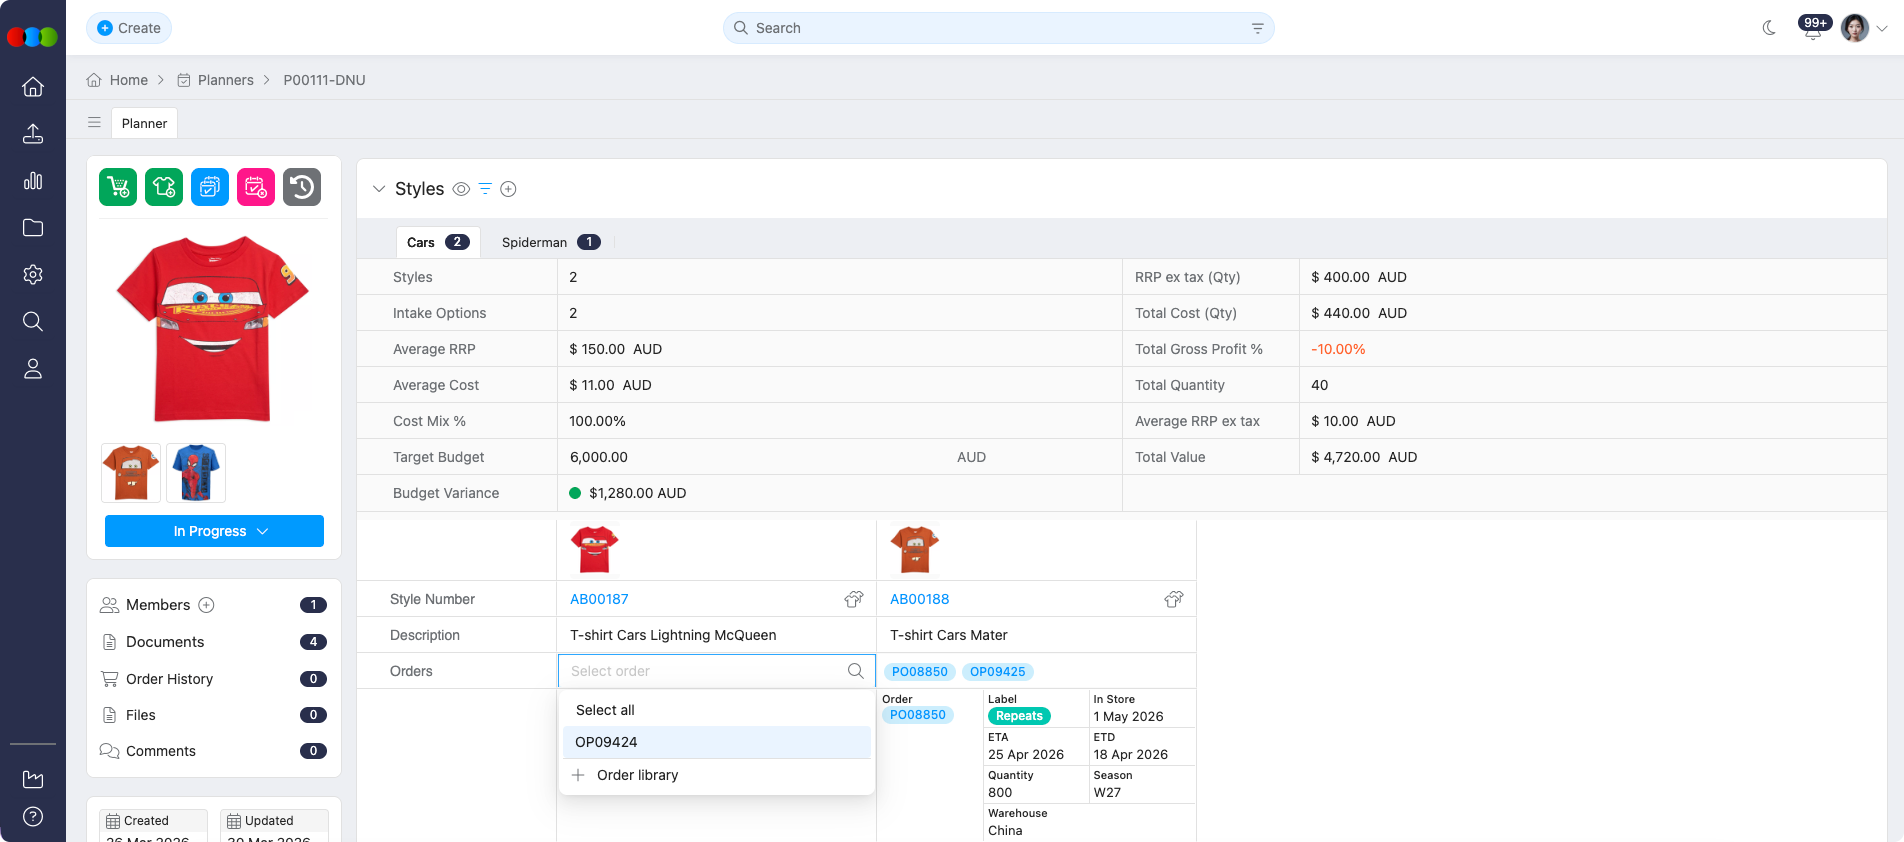Click the Styles filter icon
Image resolution: width=1904 pixels, height=842 pixels.
[x=485, y=189]
